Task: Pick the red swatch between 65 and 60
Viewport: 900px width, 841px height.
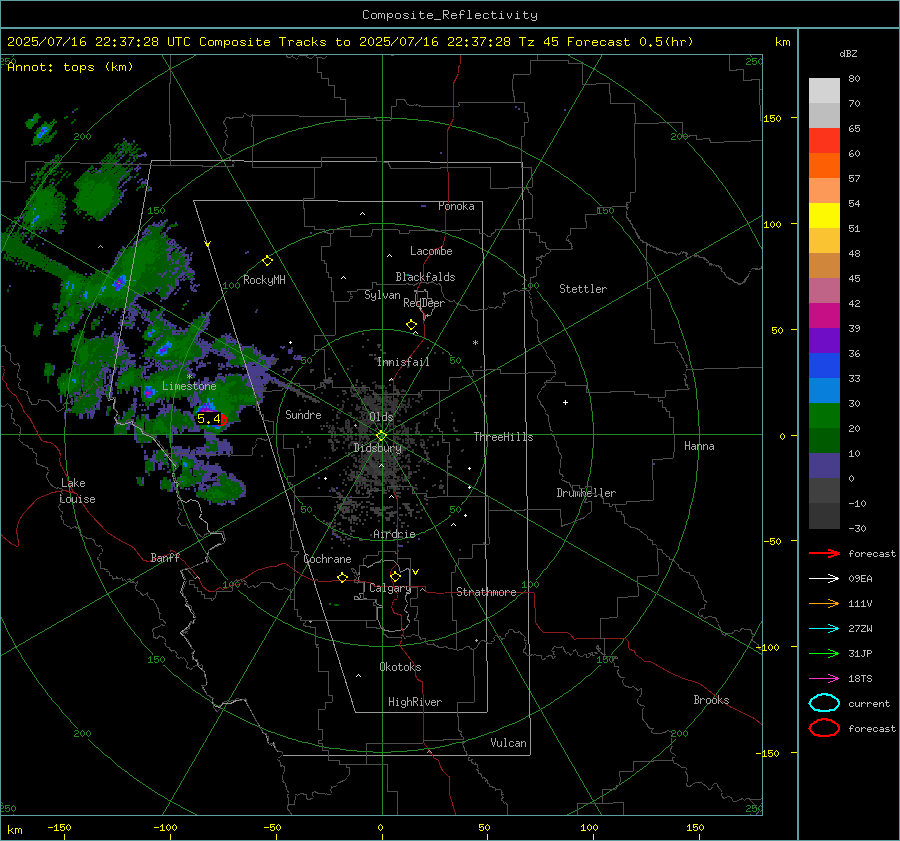Action: tap(824, 141)
